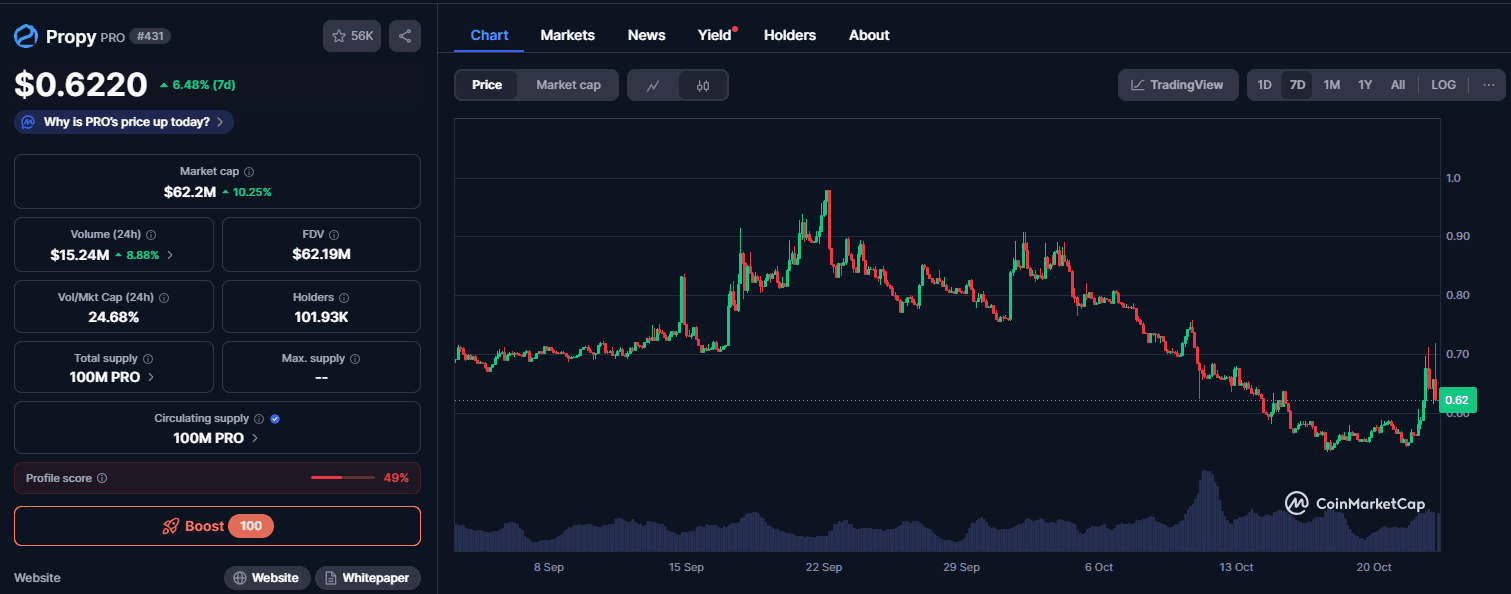Toggle LOG scale on the chart

pos(1443,84)
